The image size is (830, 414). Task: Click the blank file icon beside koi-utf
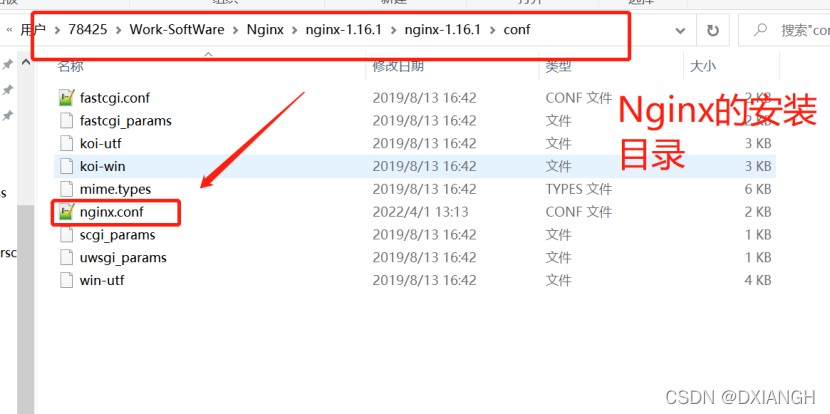[66, 143]
